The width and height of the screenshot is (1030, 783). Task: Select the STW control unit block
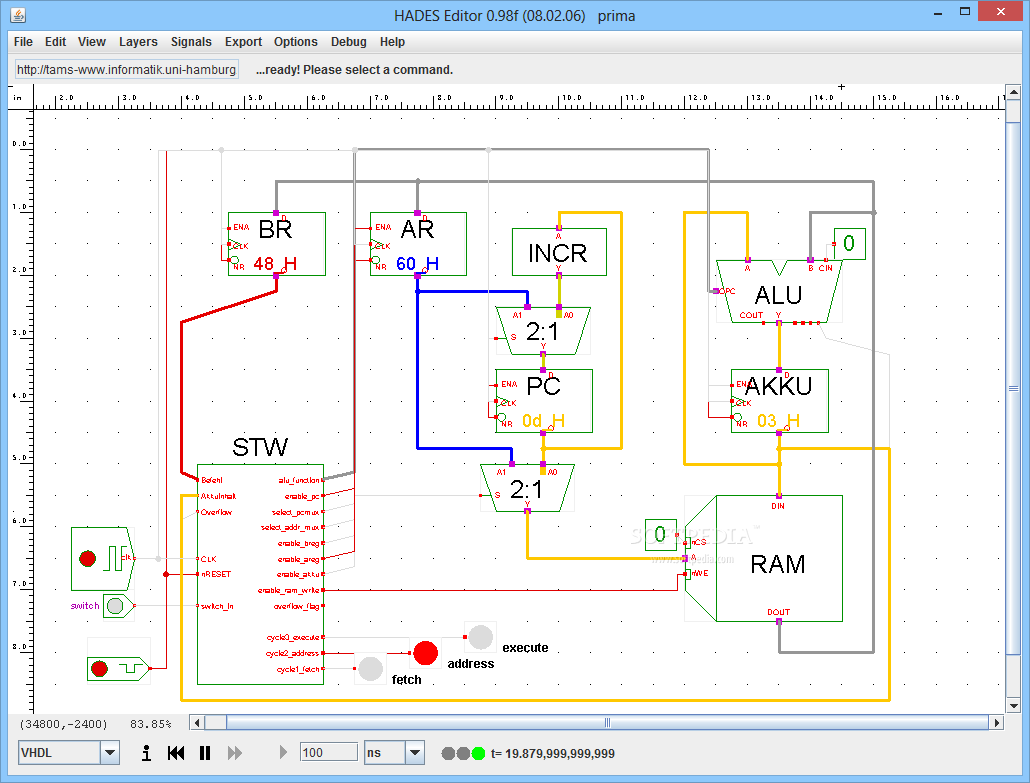(x=260, y=574)
